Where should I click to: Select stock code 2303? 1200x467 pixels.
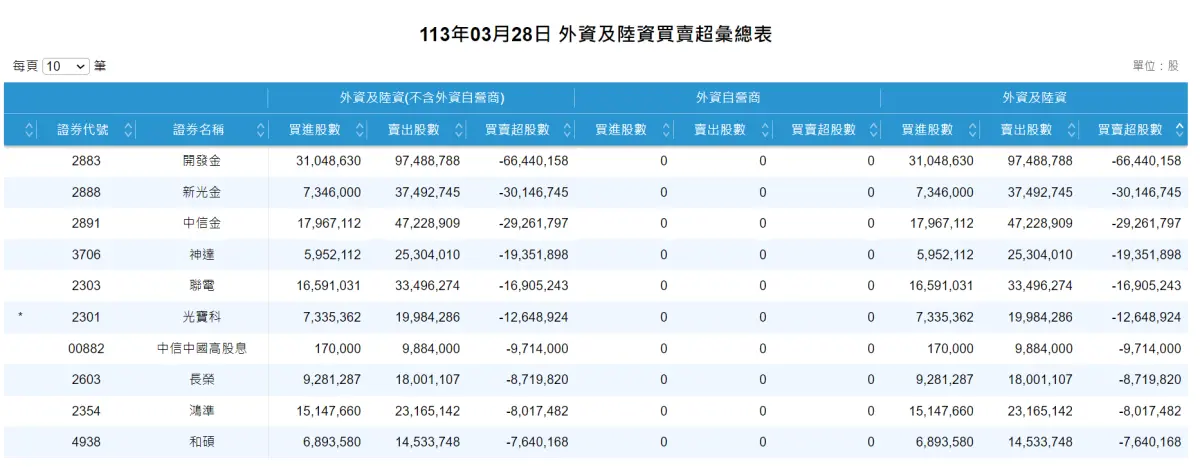pos(86,286)
